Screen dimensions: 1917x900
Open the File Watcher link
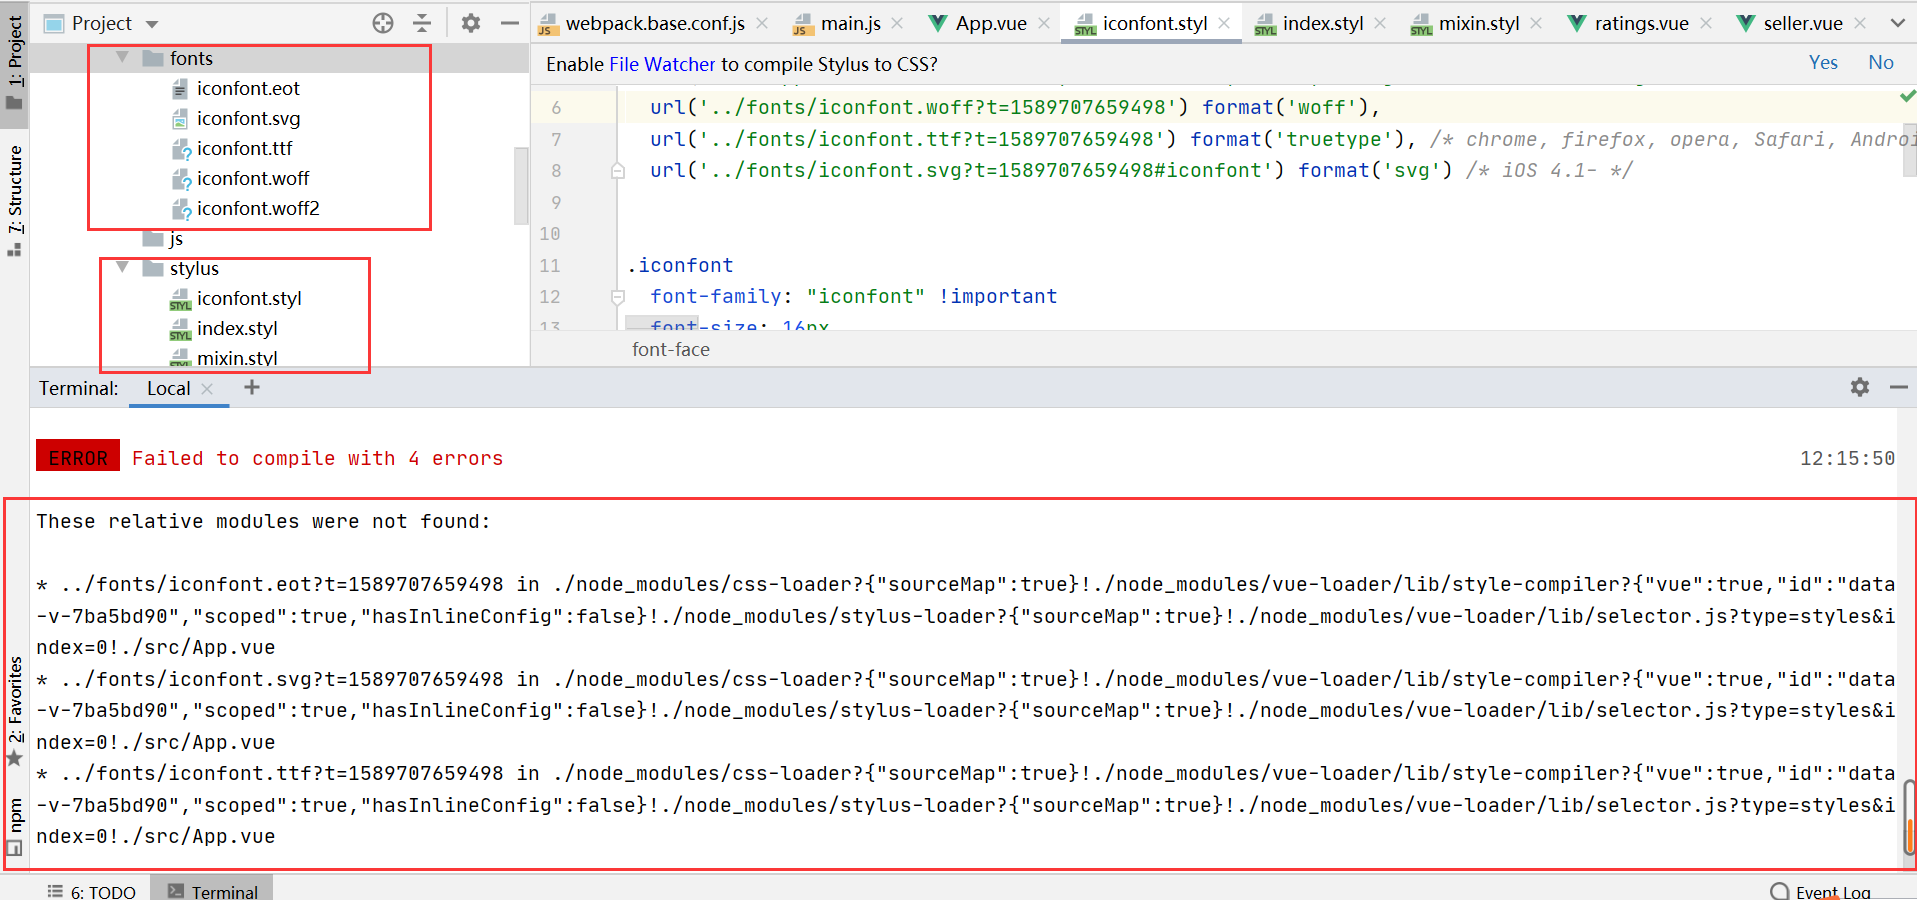point(662,65)
